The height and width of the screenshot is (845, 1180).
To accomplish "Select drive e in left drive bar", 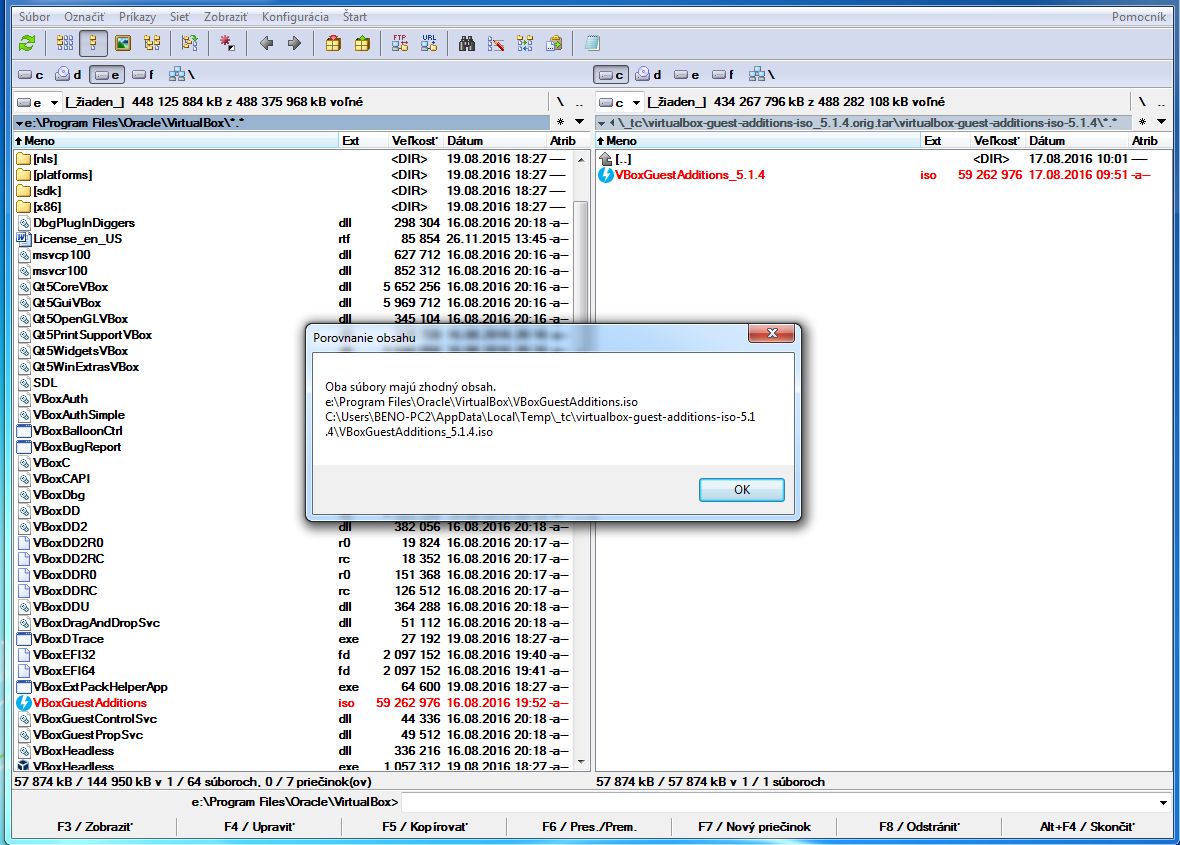I will tap(106, 74).
